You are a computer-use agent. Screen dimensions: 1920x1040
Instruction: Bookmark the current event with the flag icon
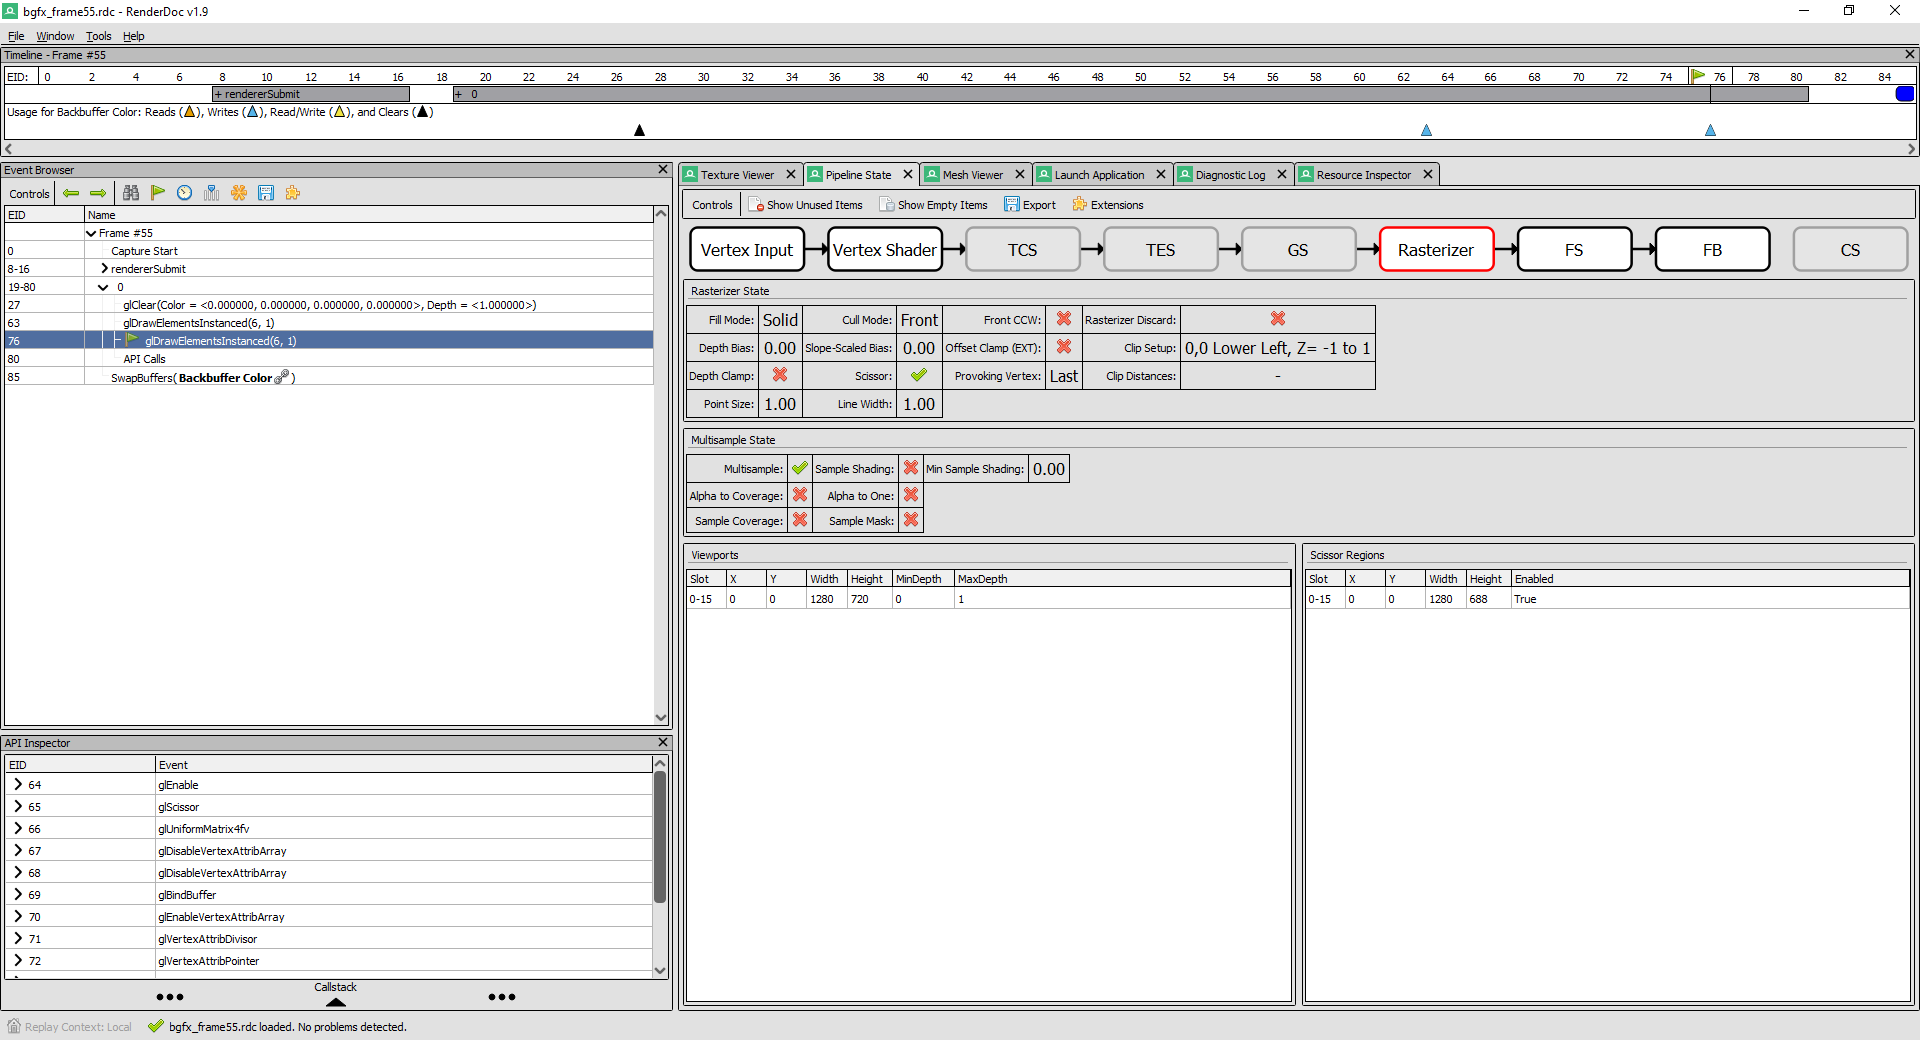(x=157, y=193)
